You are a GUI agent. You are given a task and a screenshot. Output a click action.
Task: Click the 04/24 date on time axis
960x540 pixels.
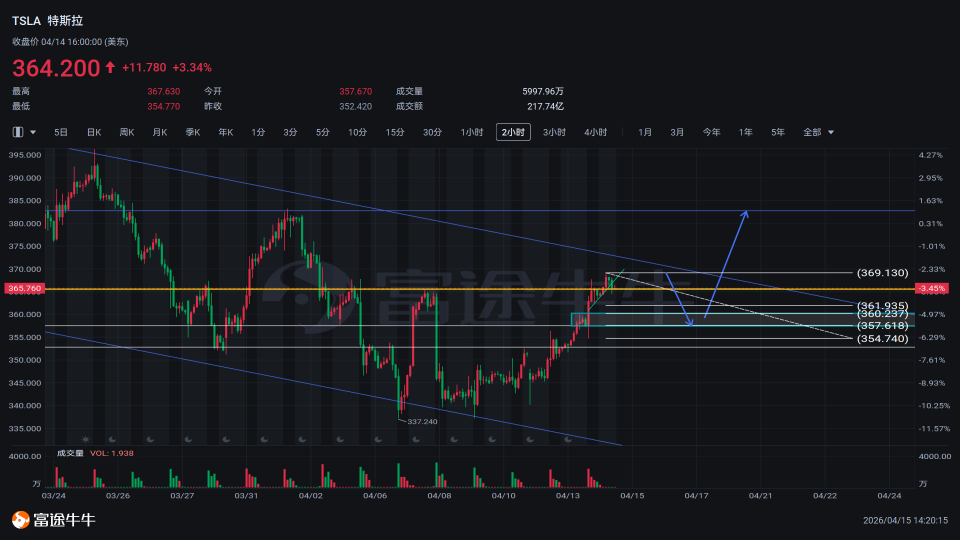889,495
